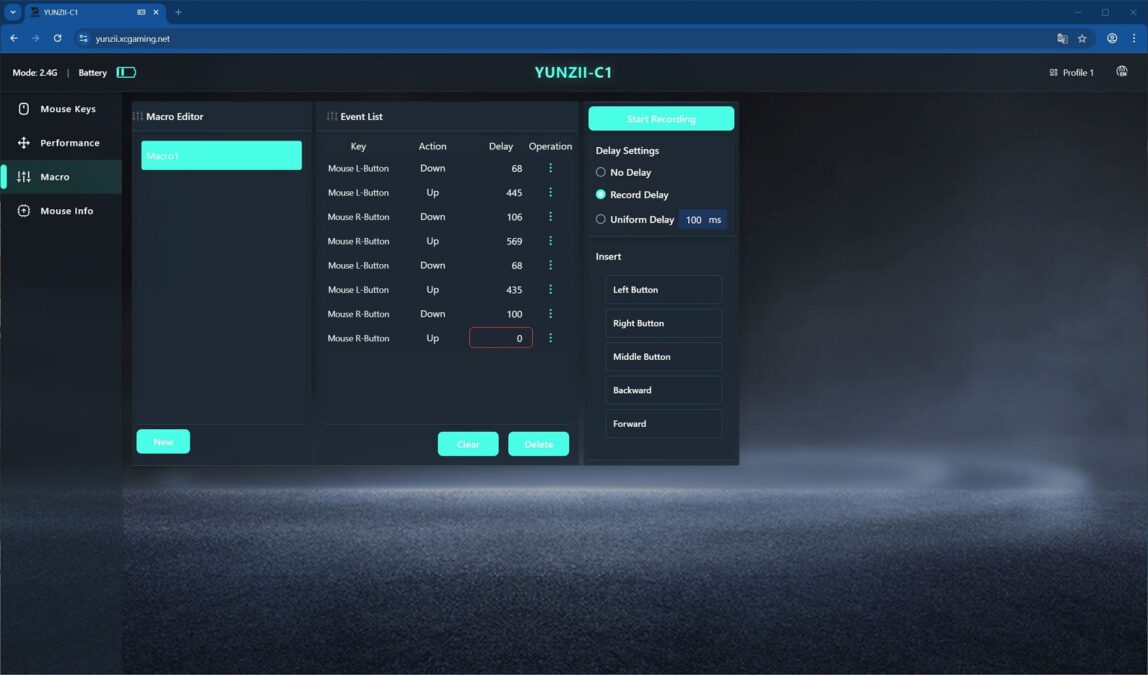This screenshot has height=675, width=1148.
Task: Select Macro1 in the Macro Editor list
Action: [x=221, y=155]
